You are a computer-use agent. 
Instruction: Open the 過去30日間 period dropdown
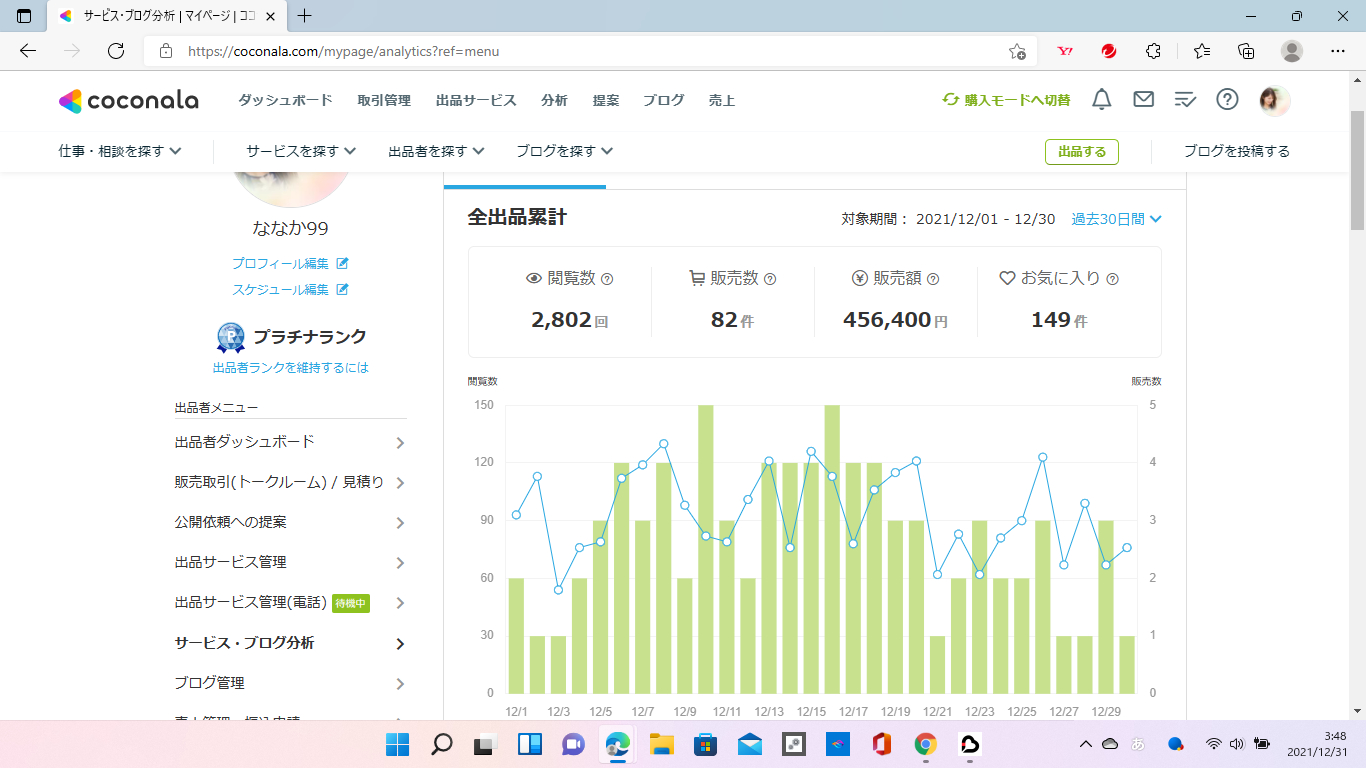click(1116, 219)
